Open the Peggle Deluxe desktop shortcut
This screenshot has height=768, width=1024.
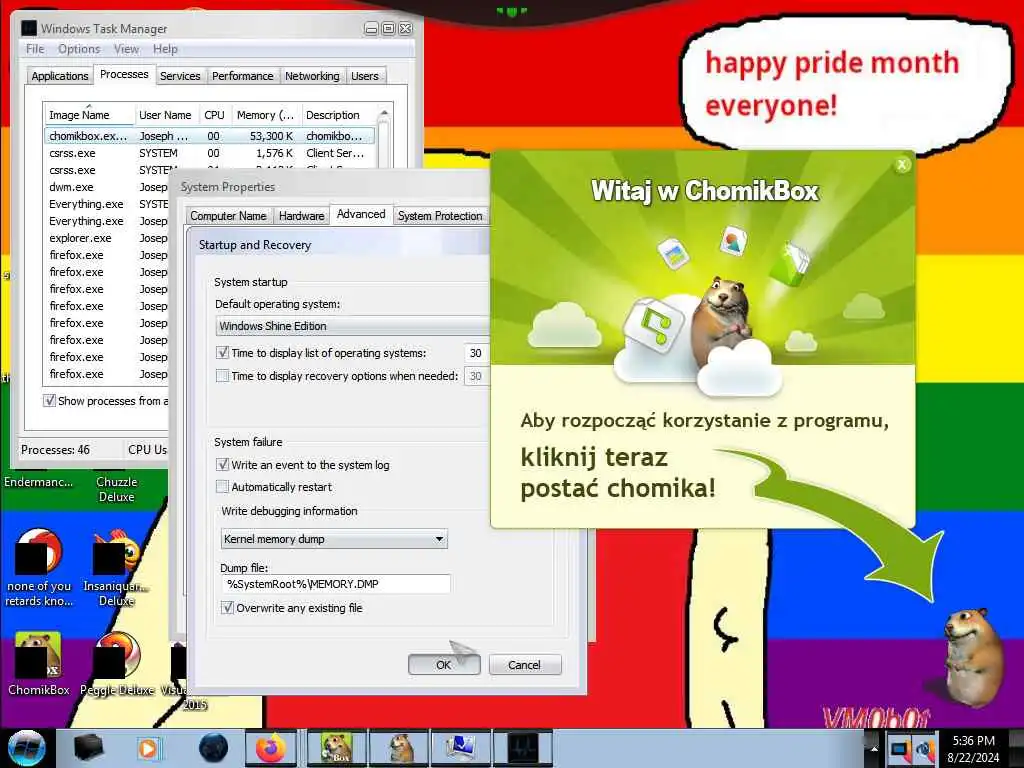point(117,663)
